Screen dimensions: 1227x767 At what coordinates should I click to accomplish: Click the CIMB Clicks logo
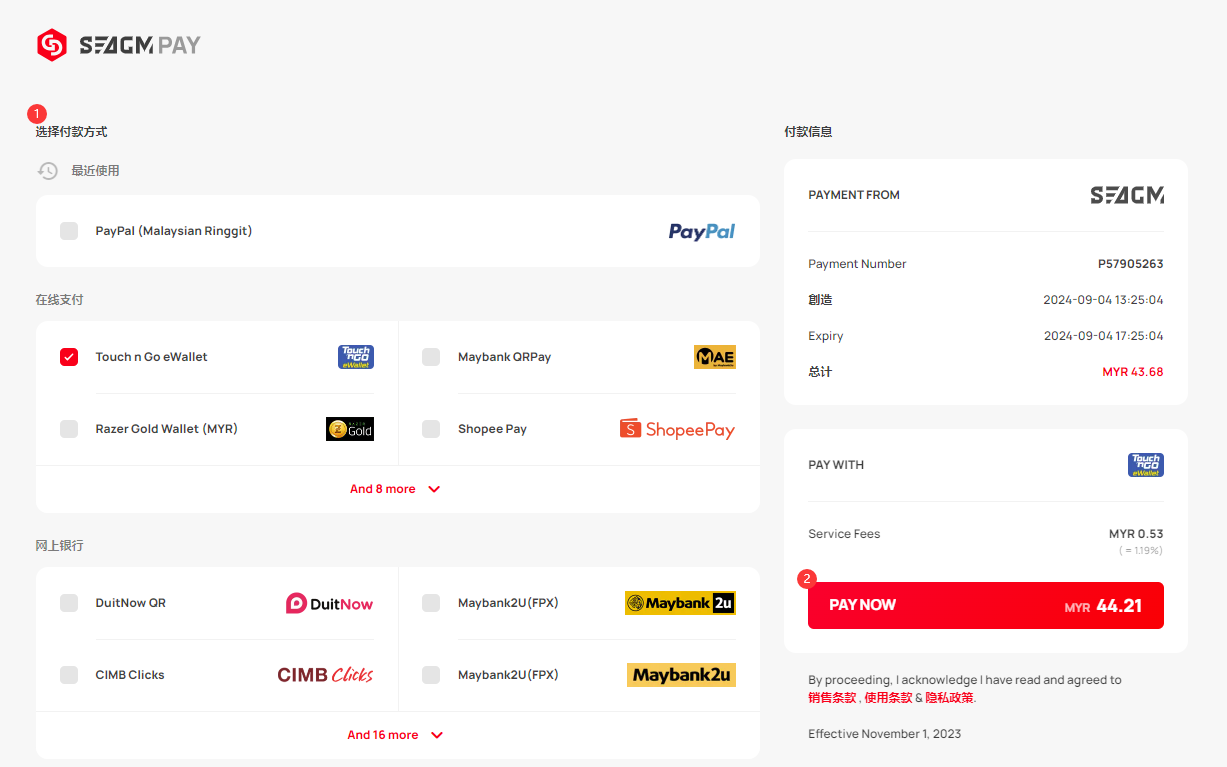326,675
